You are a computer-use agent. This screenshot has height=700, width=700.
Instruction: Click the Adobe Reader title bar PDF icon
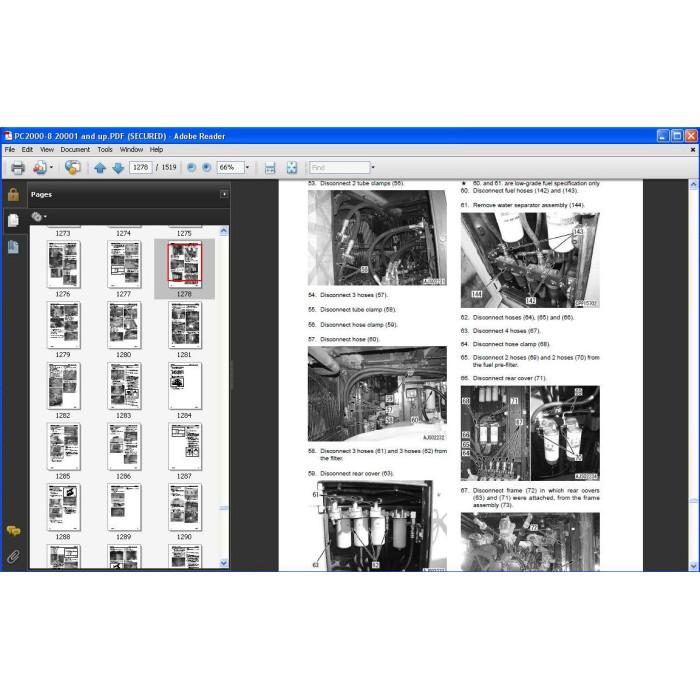coord(8,136)
